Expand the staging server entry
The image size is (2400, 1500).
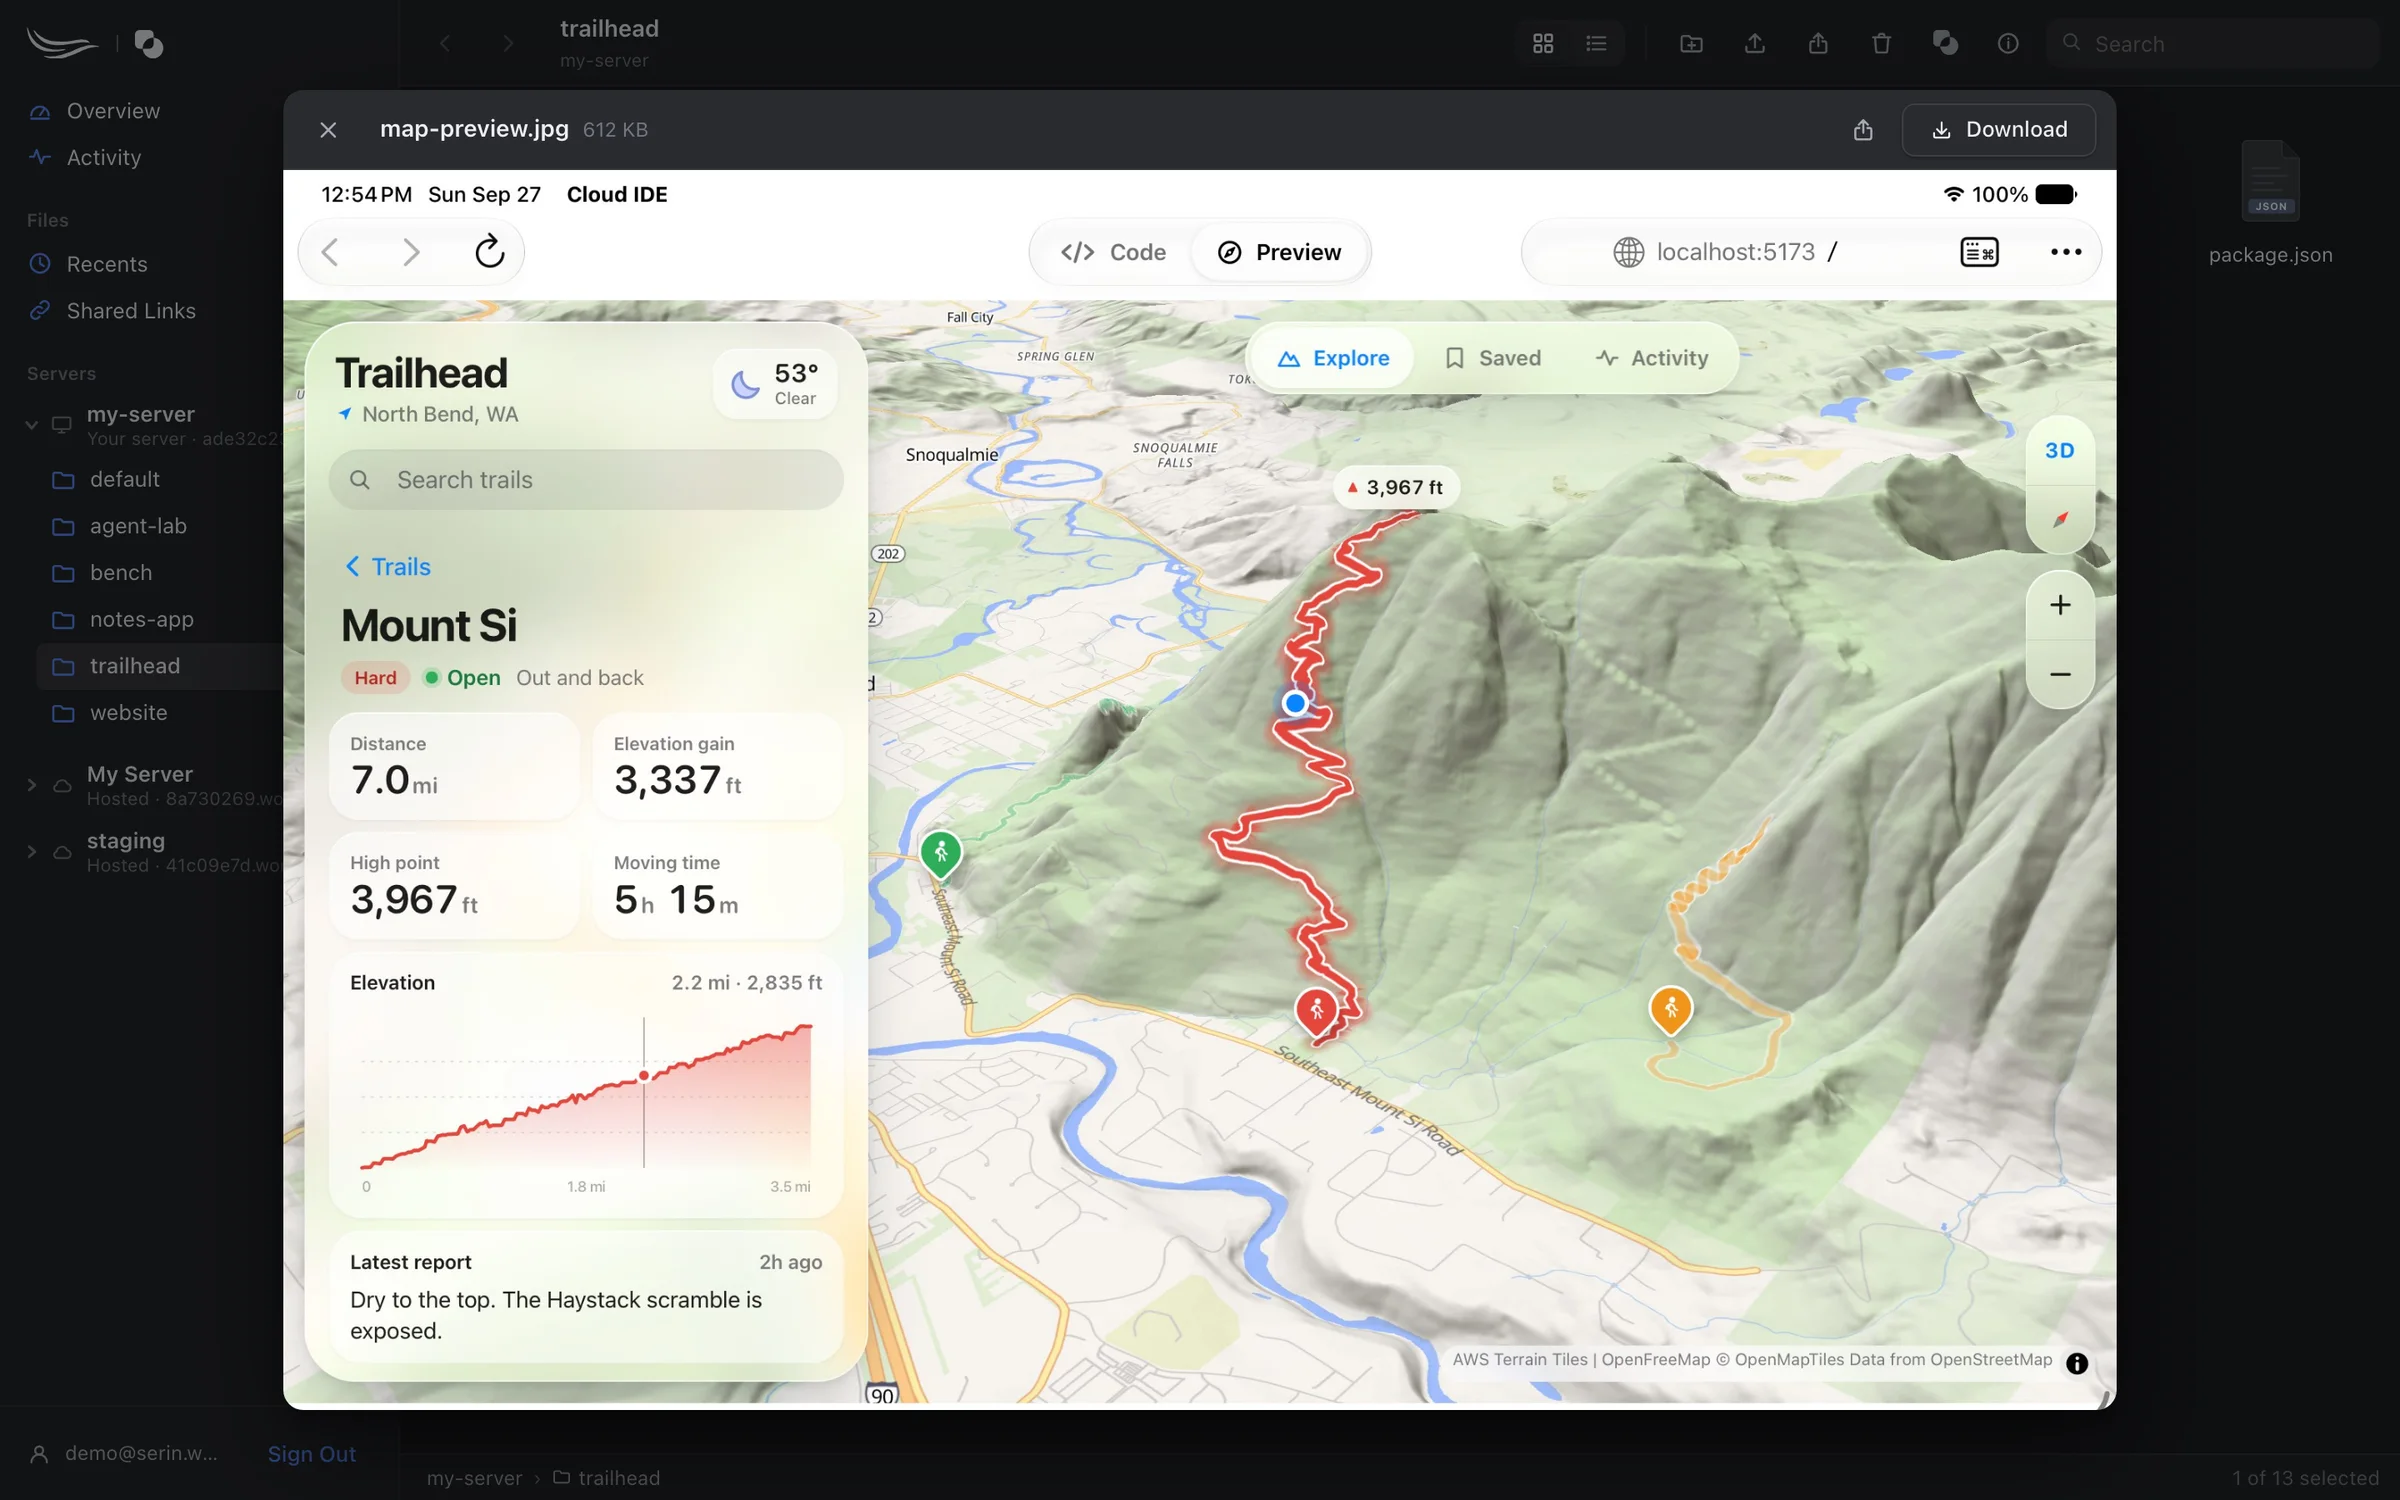click(x=32, y=852)
